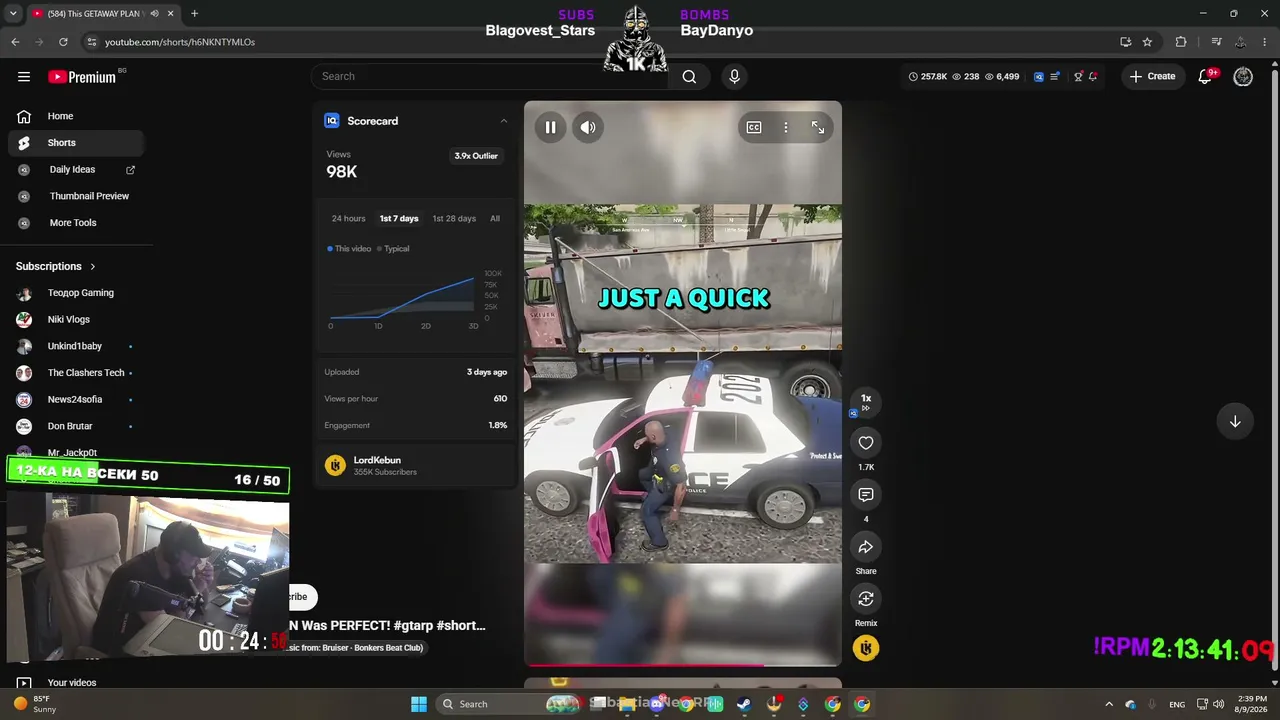Open a new browser tab
The width and height of the screenshot is (1280, 720).
(194, 13)
